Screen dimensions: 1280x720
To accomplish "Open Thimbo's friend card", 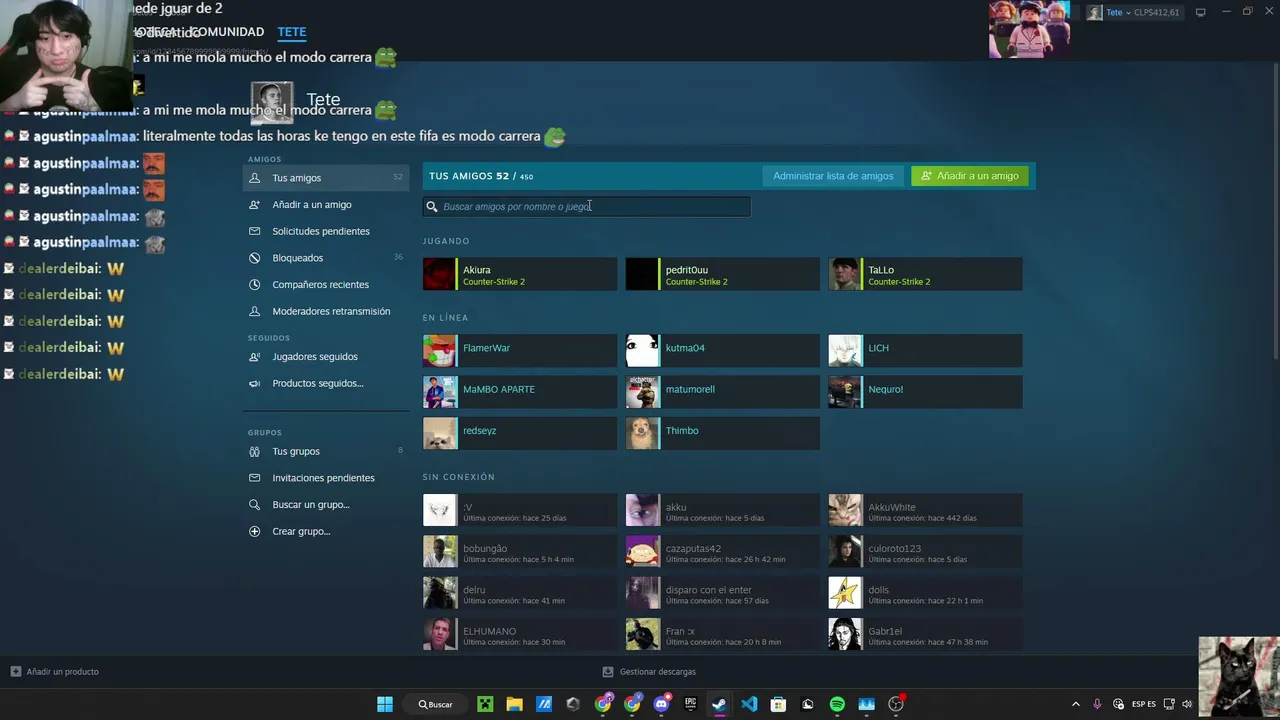I will [723, 433].
